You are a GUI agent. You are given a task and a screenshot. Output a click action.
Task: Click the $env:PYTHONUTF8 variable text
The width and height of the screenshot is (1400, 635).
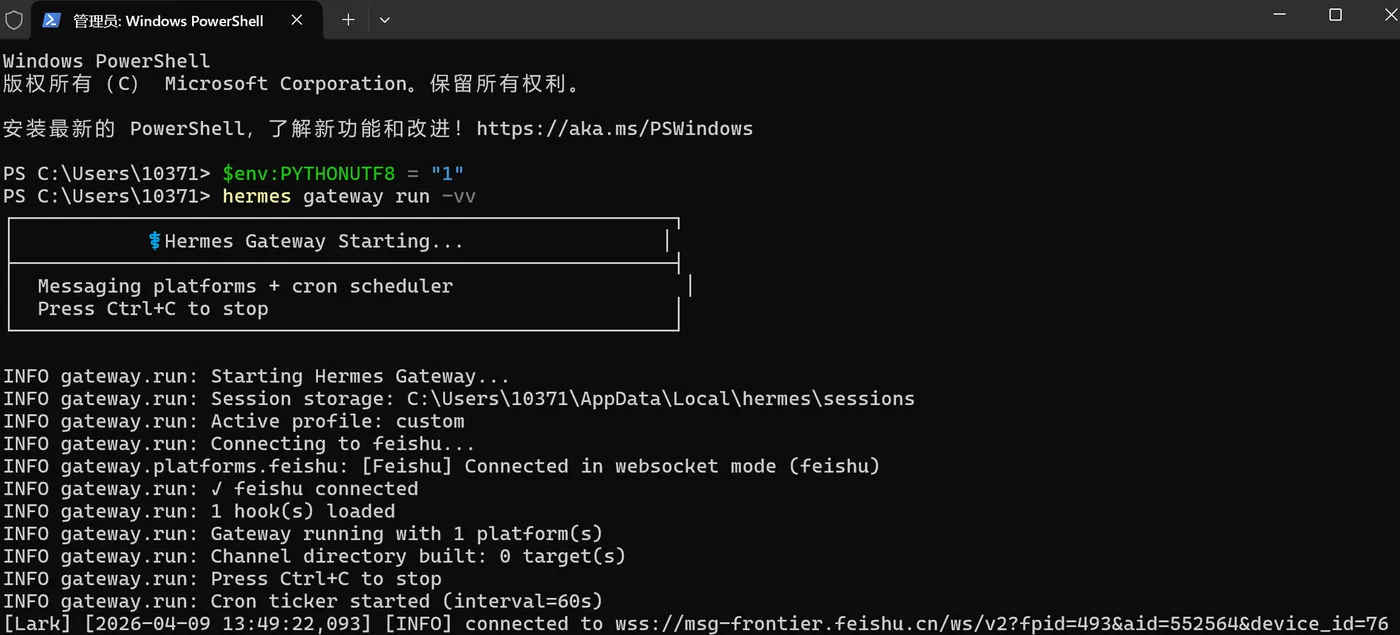308,174
